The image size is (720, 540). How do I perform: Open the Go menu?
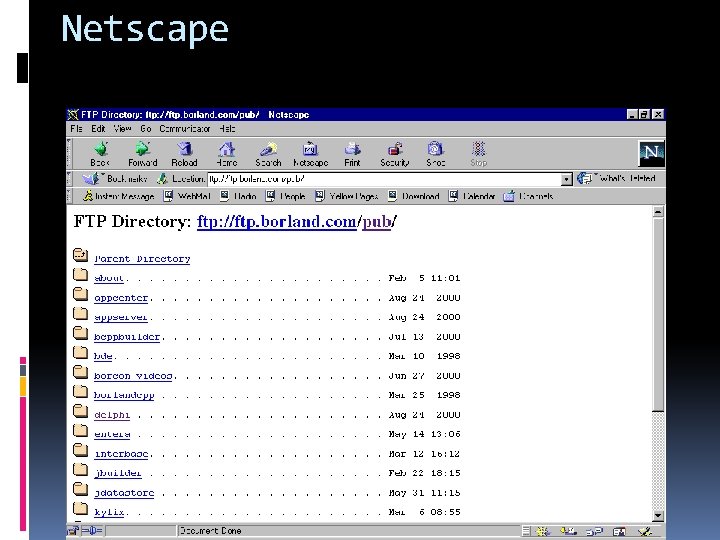(146, 129)
